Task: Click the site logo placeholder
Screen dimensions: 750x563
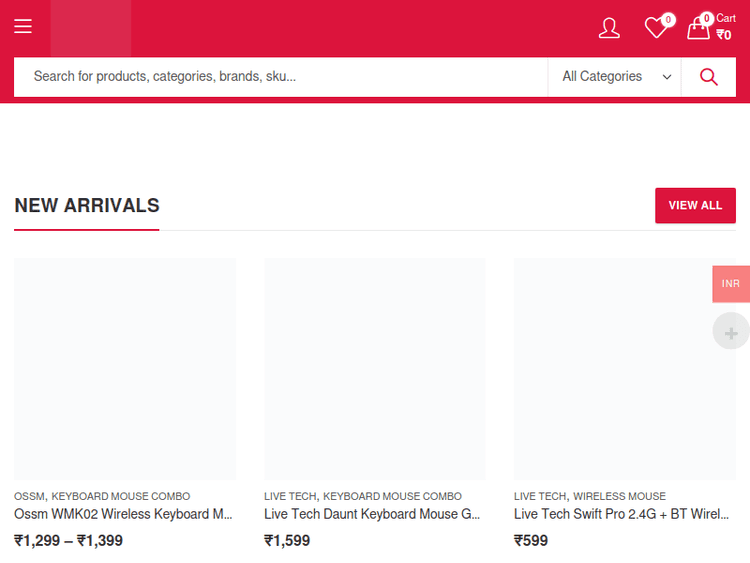Action: (x=91, y=28)
